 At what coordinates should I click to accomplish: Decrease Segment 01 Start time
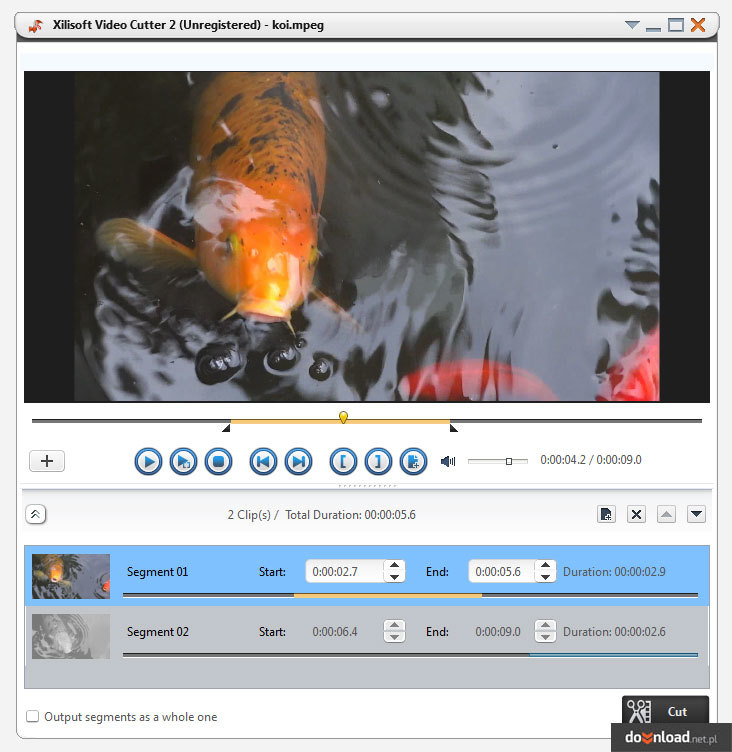[x=394, y=577]
